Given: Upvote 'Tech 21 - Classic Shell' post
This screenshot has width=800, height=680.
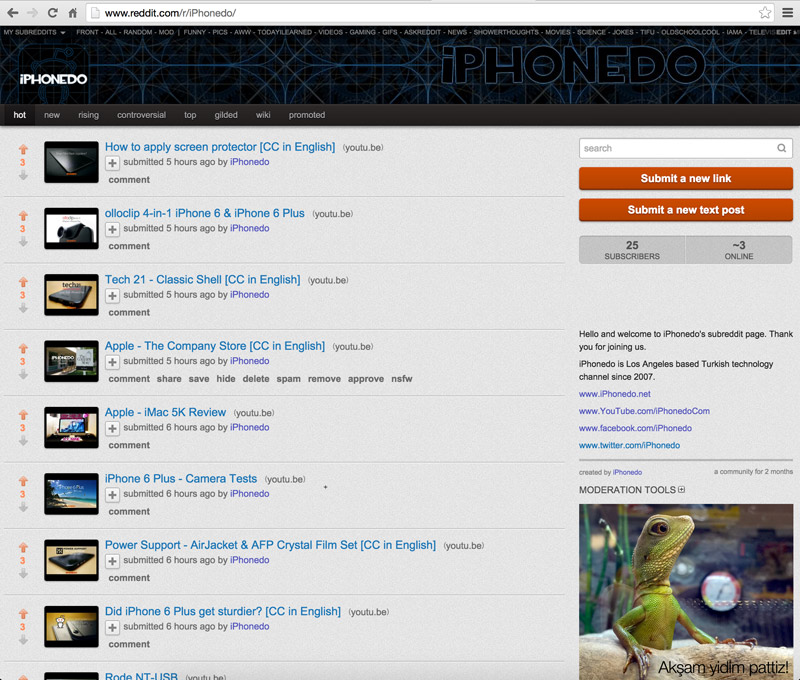Looking at the screenshot, I should 23,282.
